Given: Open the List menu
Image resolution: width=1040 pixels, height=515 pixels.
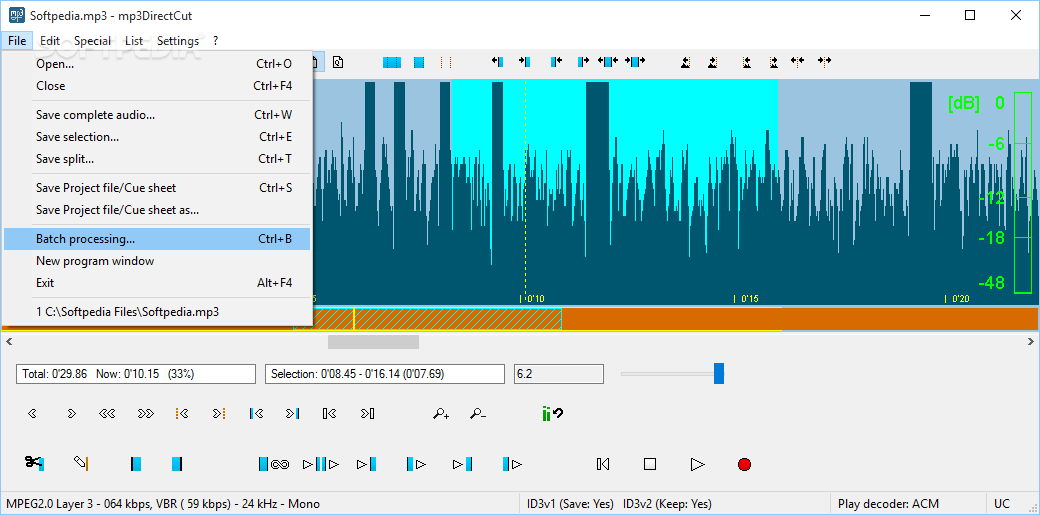Looking at the screenshot, I should [x=134, y=40].
